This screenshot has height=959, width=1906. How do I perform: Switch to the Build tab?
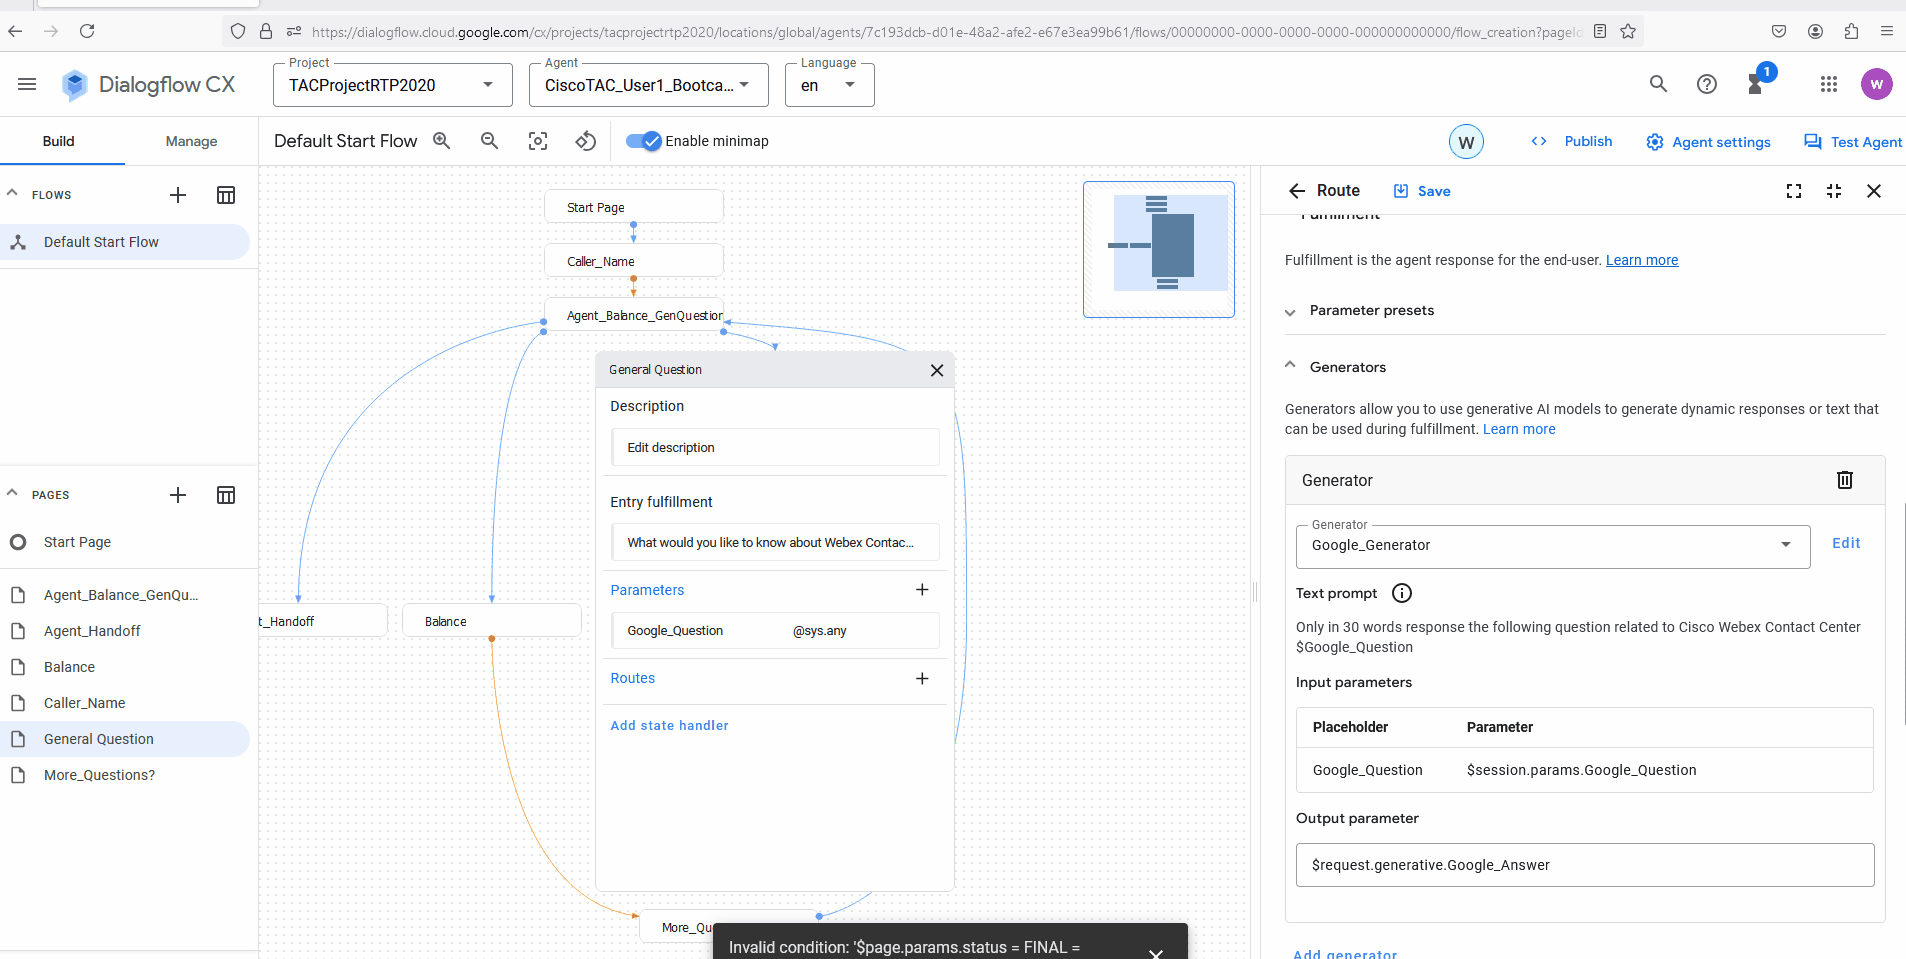tap(59, 141)
